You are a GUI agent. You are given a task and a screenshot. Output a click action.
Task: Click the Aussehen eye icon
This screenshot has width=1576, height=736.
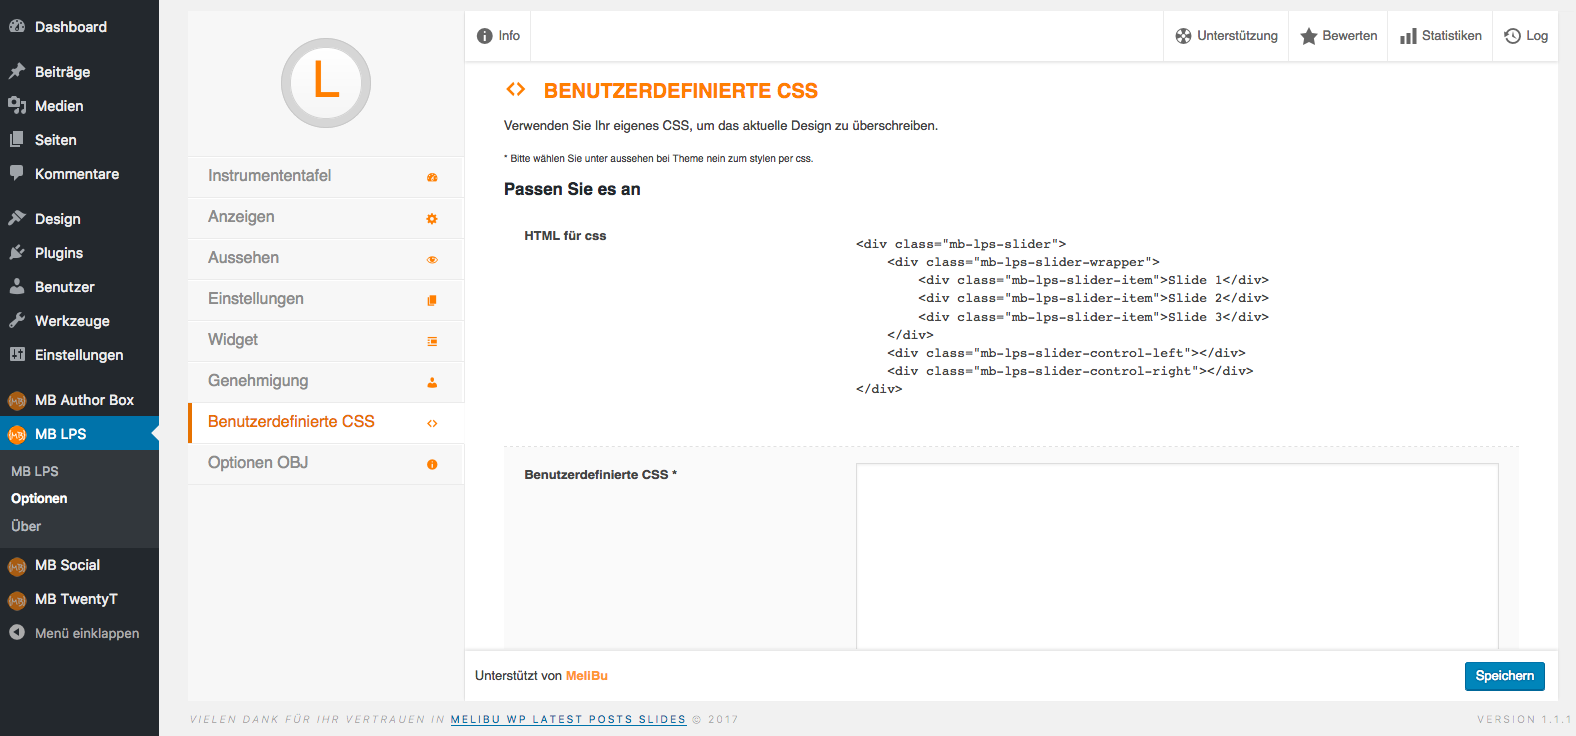(x=432, y=259)
